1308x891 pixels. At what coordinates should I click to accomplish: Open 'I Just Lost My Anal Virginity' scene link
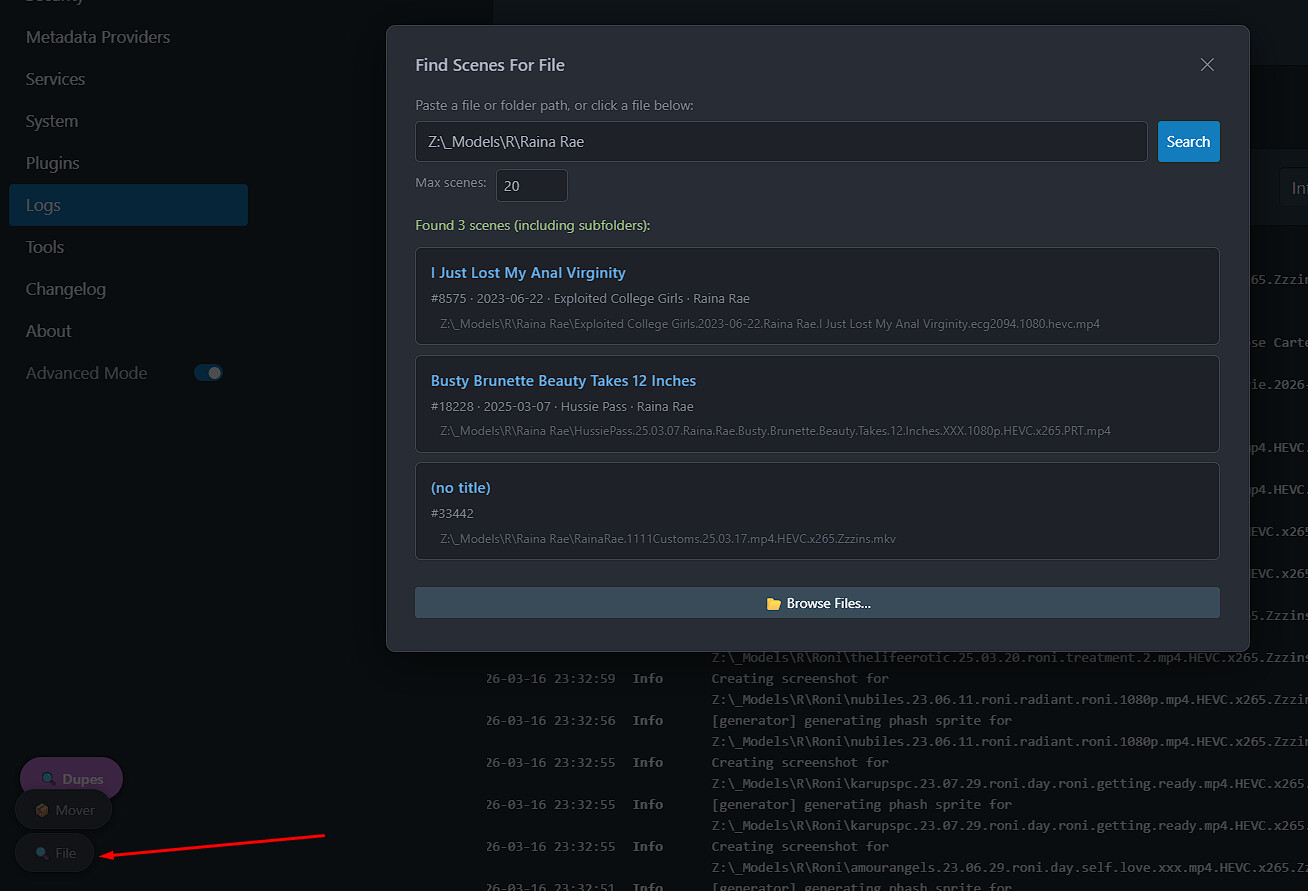(528, 273)
